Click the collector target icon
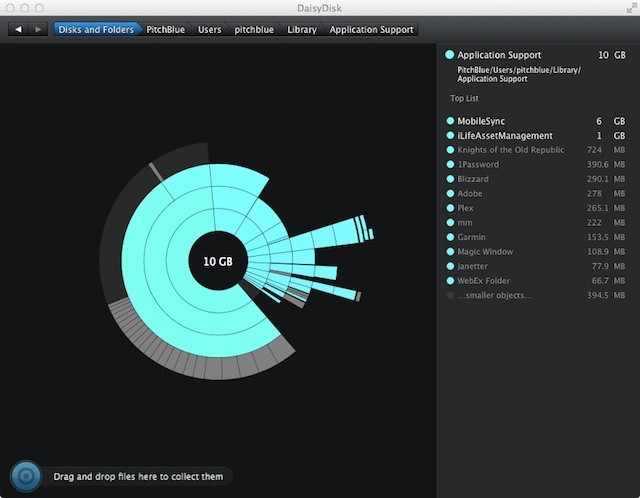This screenshot has width=640, height=498. (25, 477)
